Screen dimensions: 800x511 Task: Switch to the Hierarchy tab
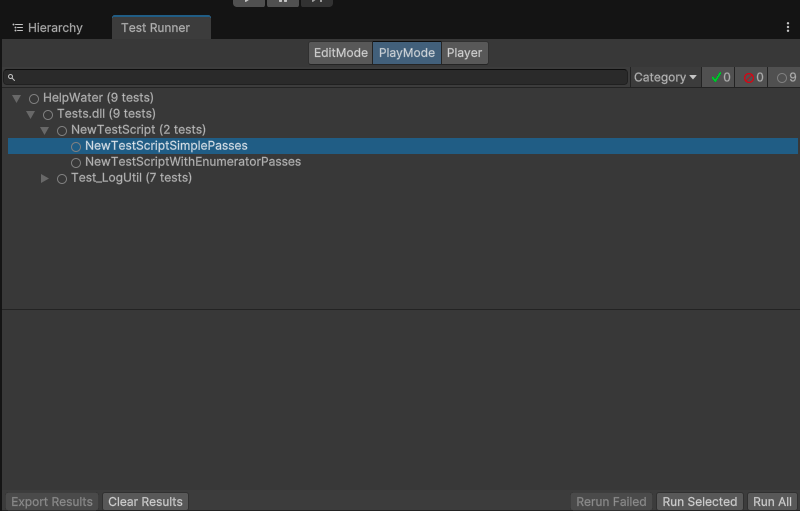[x=47, y=28]
